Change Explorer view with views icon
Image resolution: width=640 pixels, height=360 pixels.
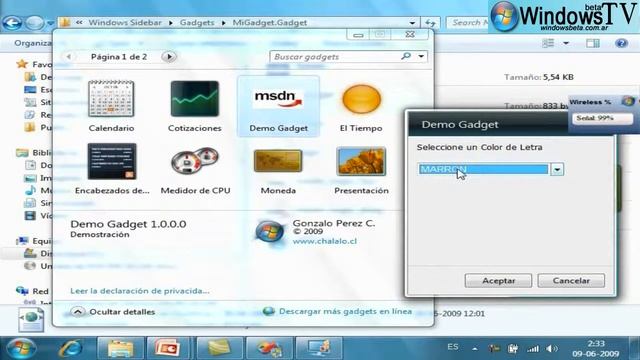[548, 43]
